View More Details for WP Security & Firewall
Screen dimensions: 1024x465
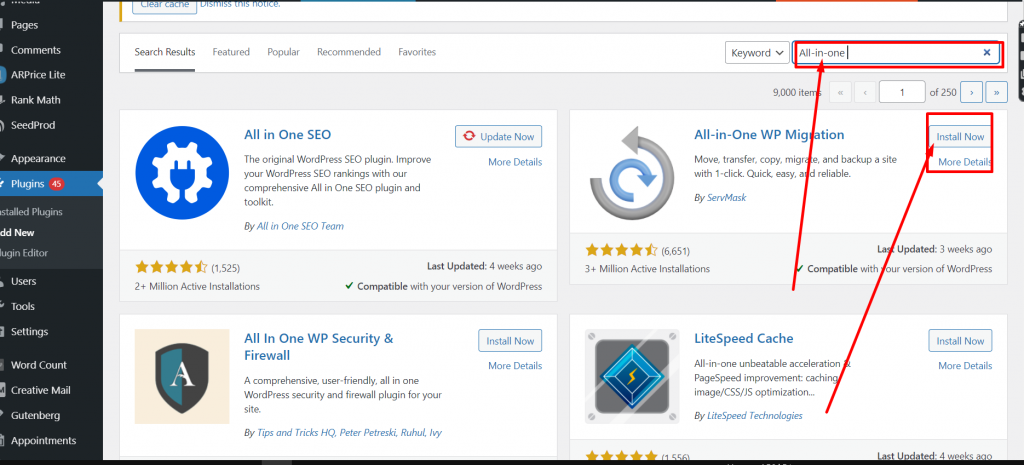point(515,366)
